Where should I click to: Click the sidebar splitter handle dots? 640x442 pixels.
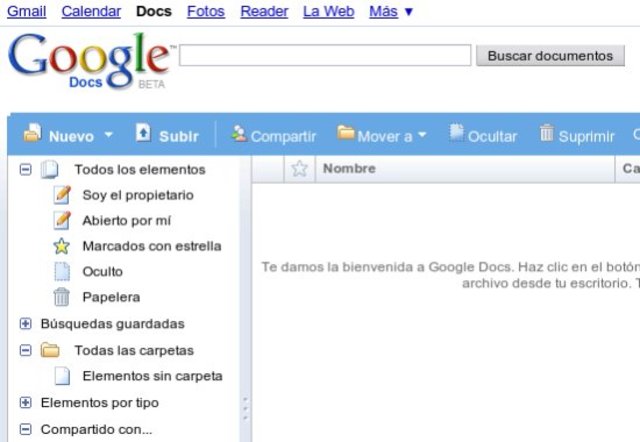pyautogui.click(x=245, y=408)
